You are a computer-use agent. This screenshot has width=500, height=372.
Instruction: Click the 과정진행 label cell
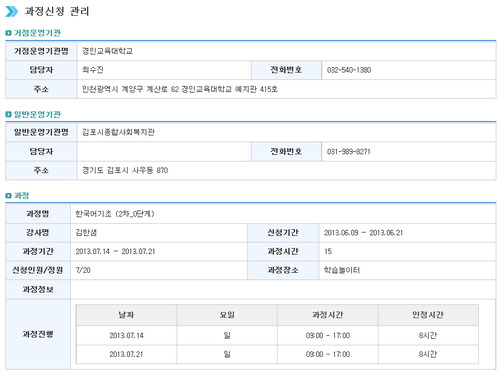pos(38,334)
